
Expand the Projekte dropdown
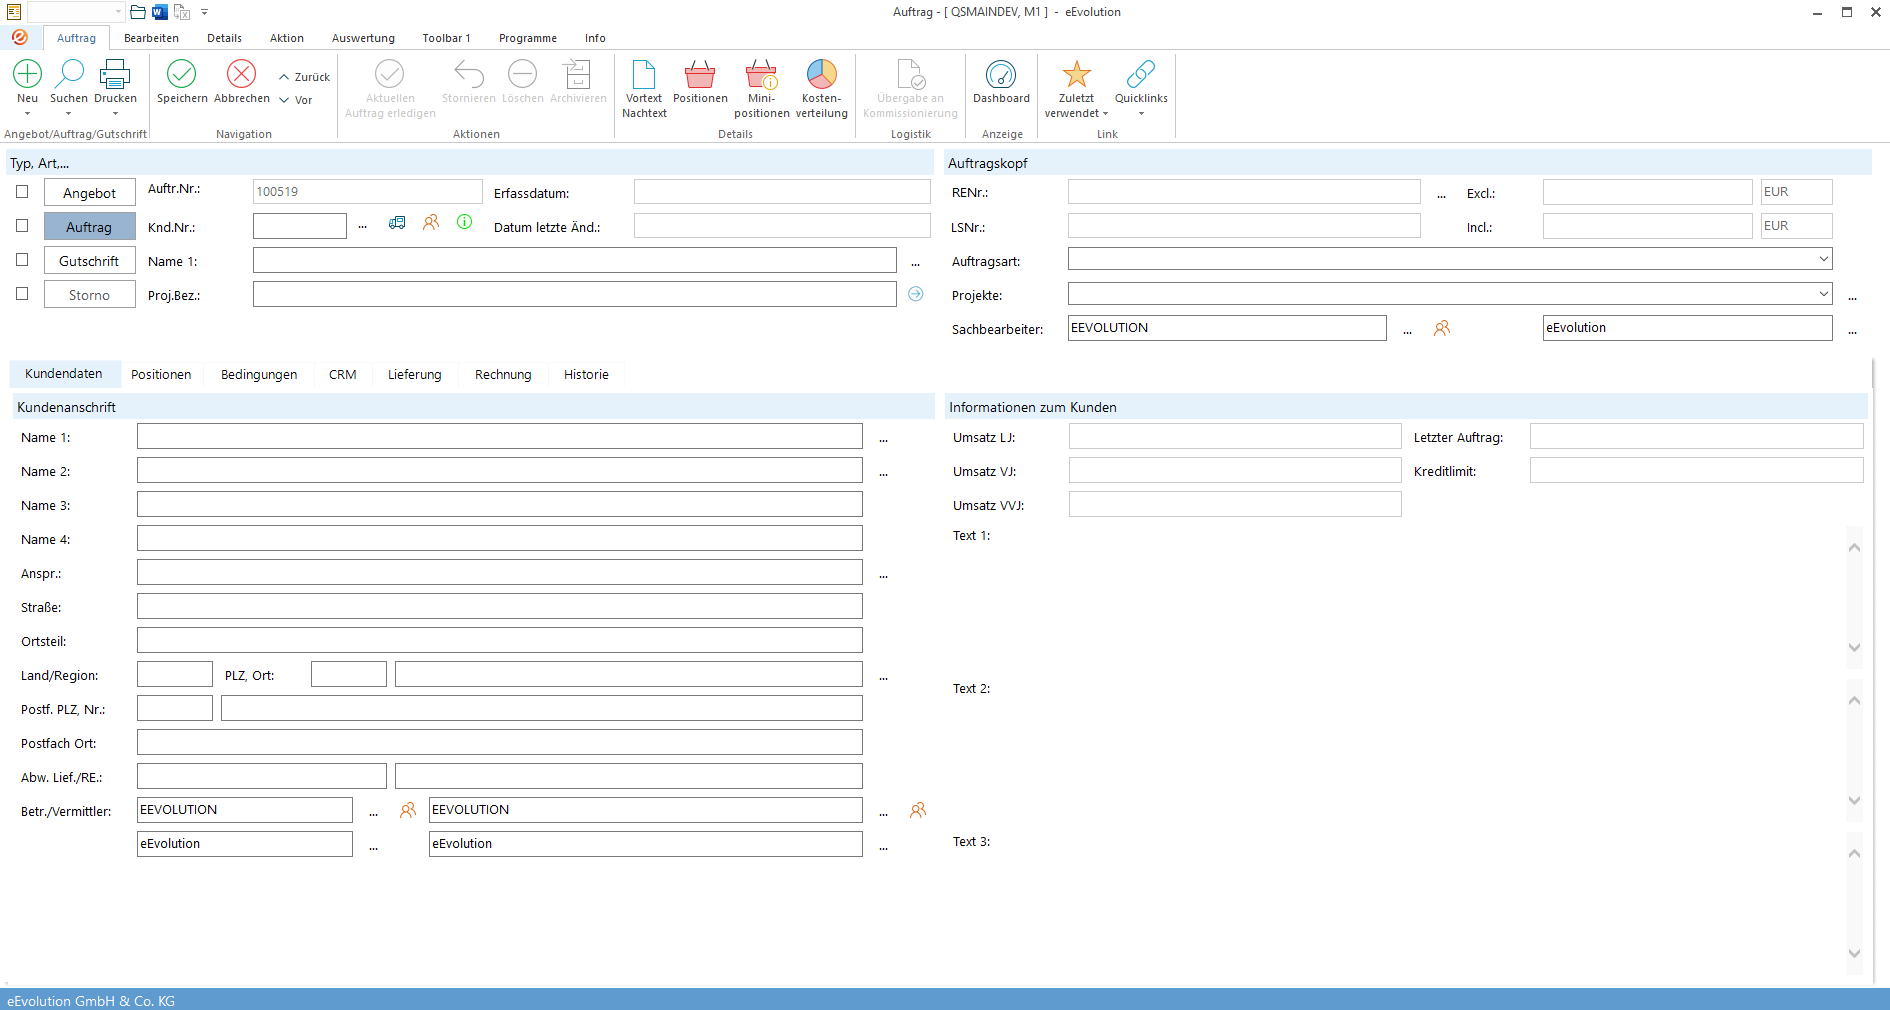click(x=1823, y=294)
